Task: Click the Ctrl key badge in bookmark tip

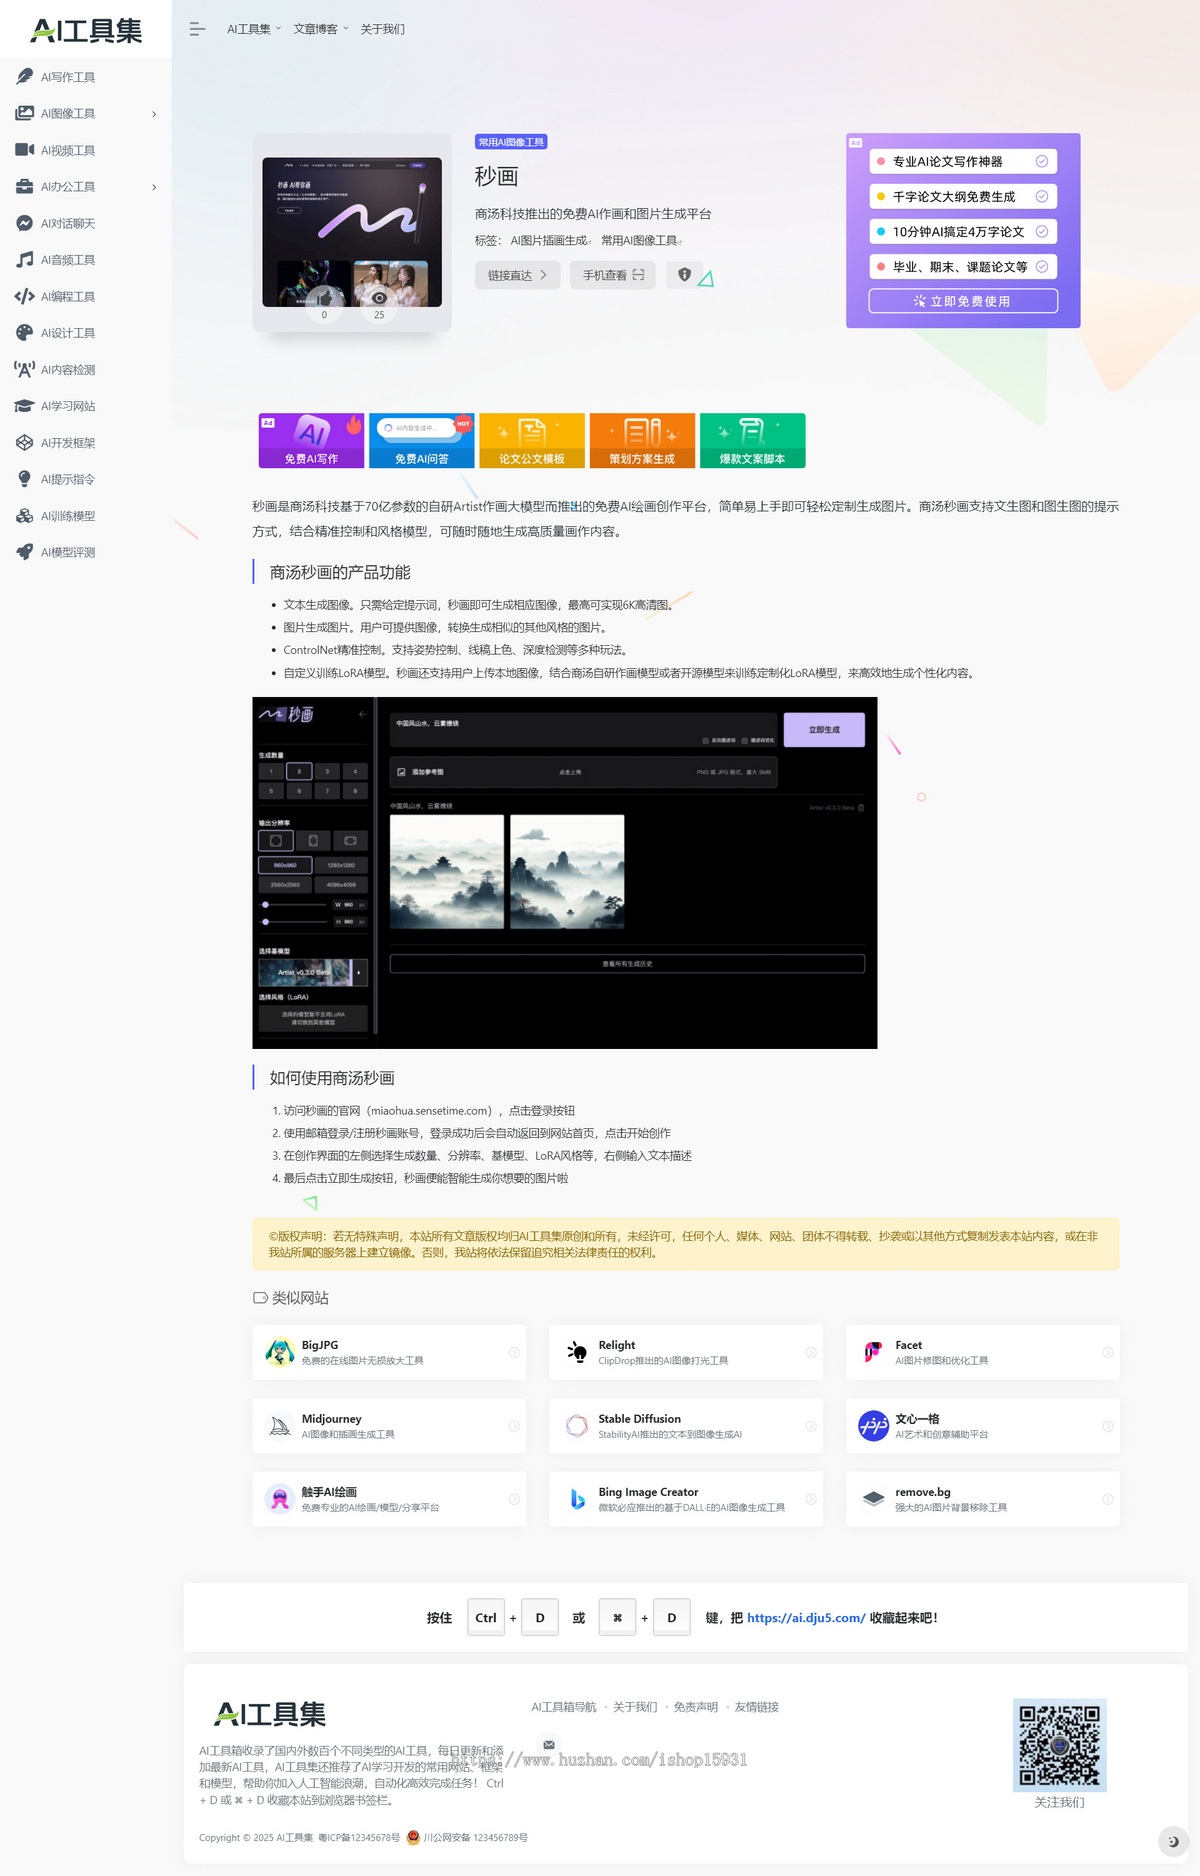Action: click(486, 1618)
